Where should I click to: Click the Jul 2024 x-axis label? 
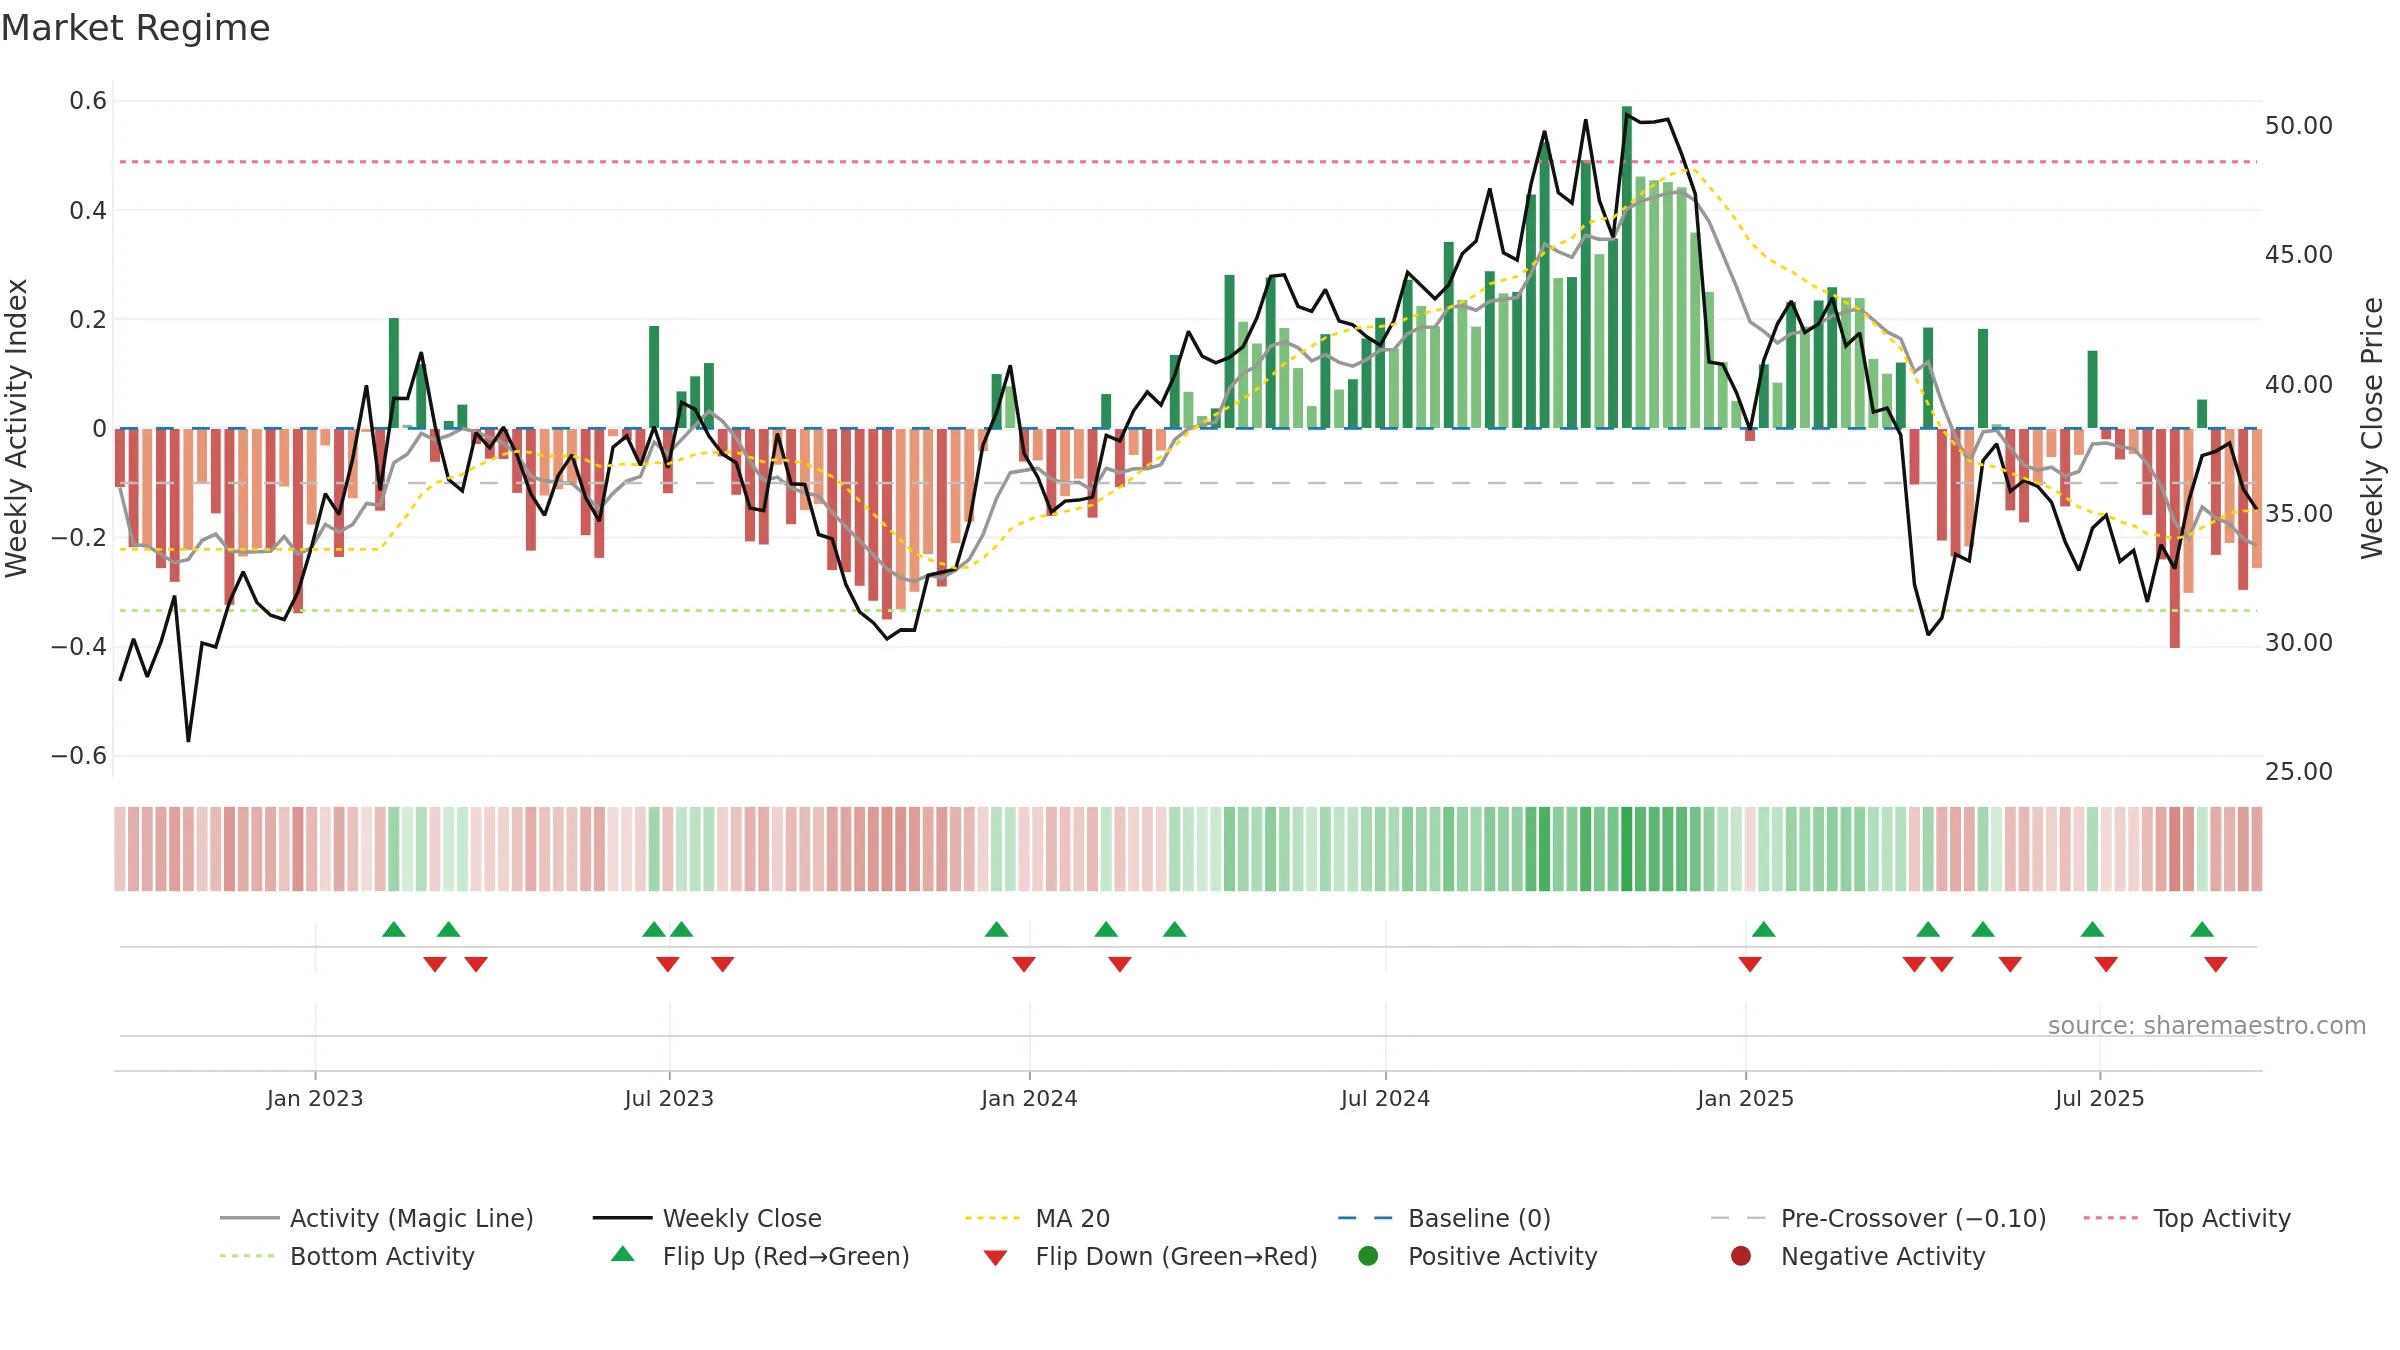click(1385, 1098)
